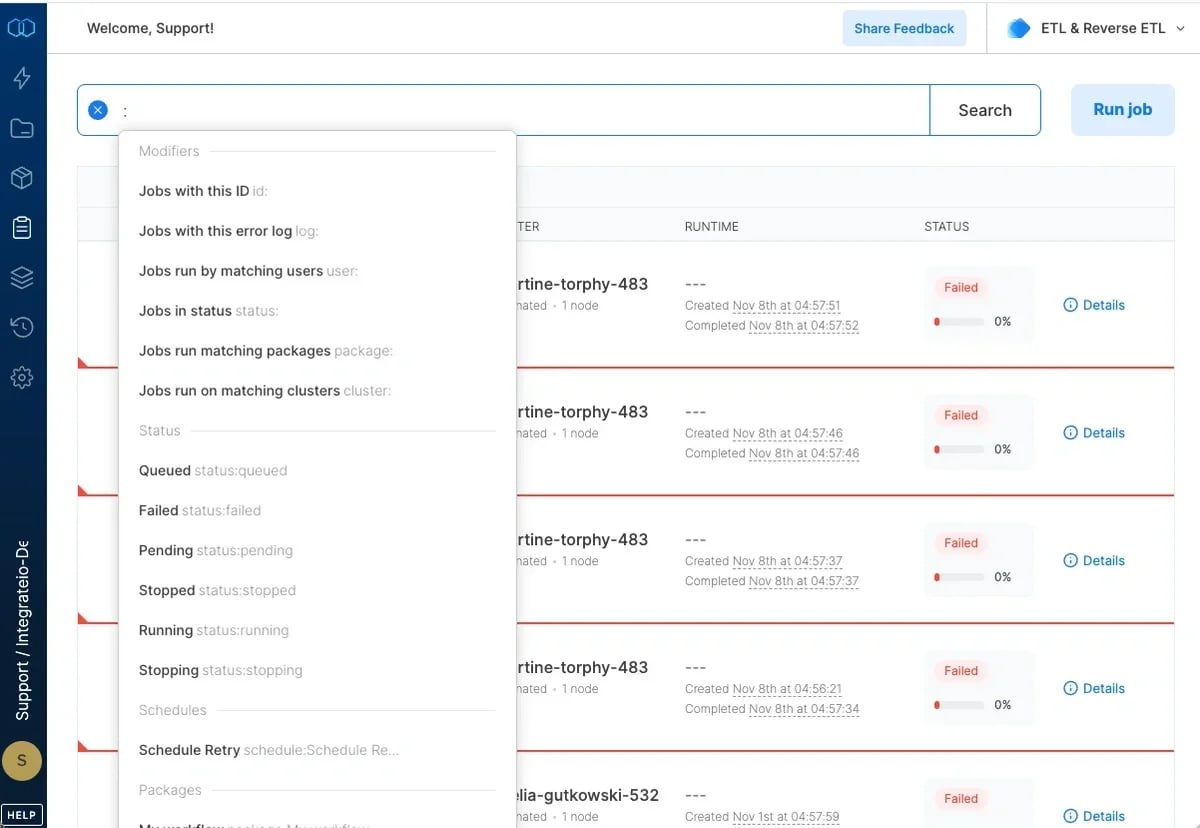This screenshot has width=1200, height=828.
Task: Open the settings gear icon in the sidebar
Action: (x=22, y=377)
